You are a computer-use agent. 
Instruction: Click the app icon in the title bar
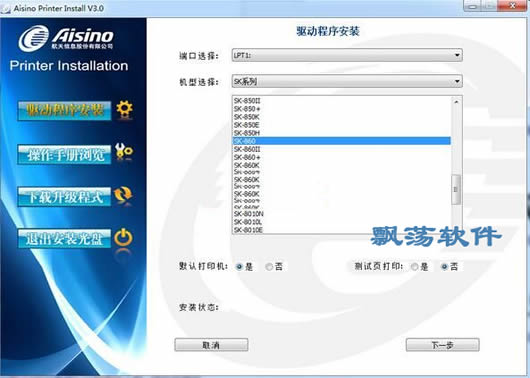[x=5, y=8]
